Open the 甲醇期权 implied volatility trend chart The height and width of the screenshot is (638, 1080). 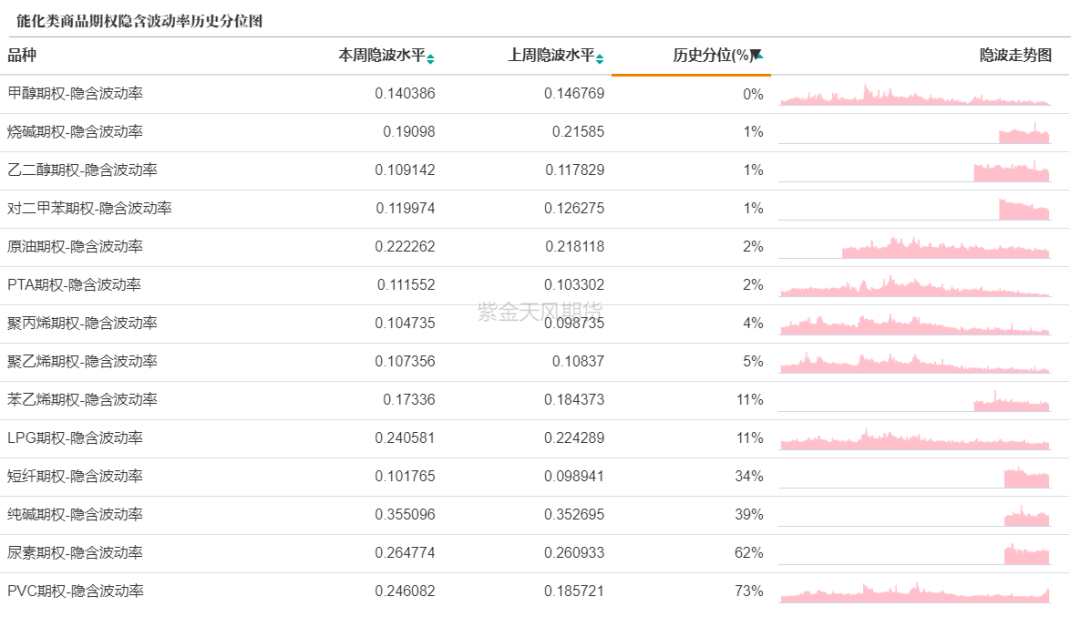[x=914, y=95]
